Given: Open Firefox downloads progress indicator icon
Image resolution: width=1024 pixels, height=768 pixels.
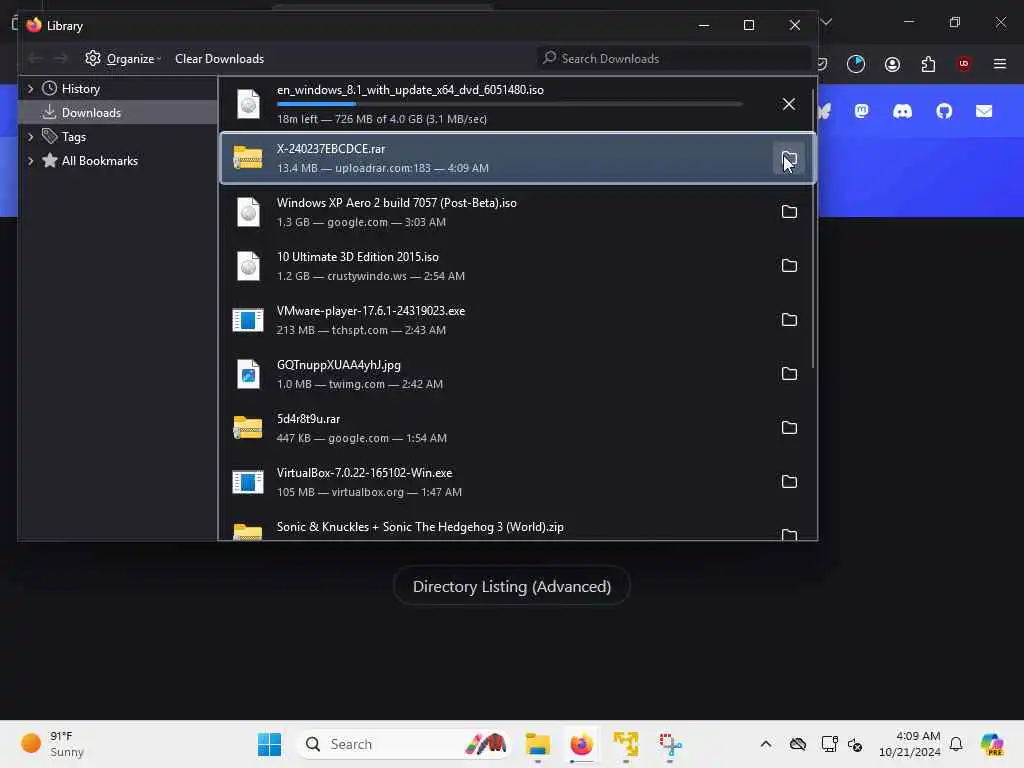Looking at the screenshot, I should point(856,64).
